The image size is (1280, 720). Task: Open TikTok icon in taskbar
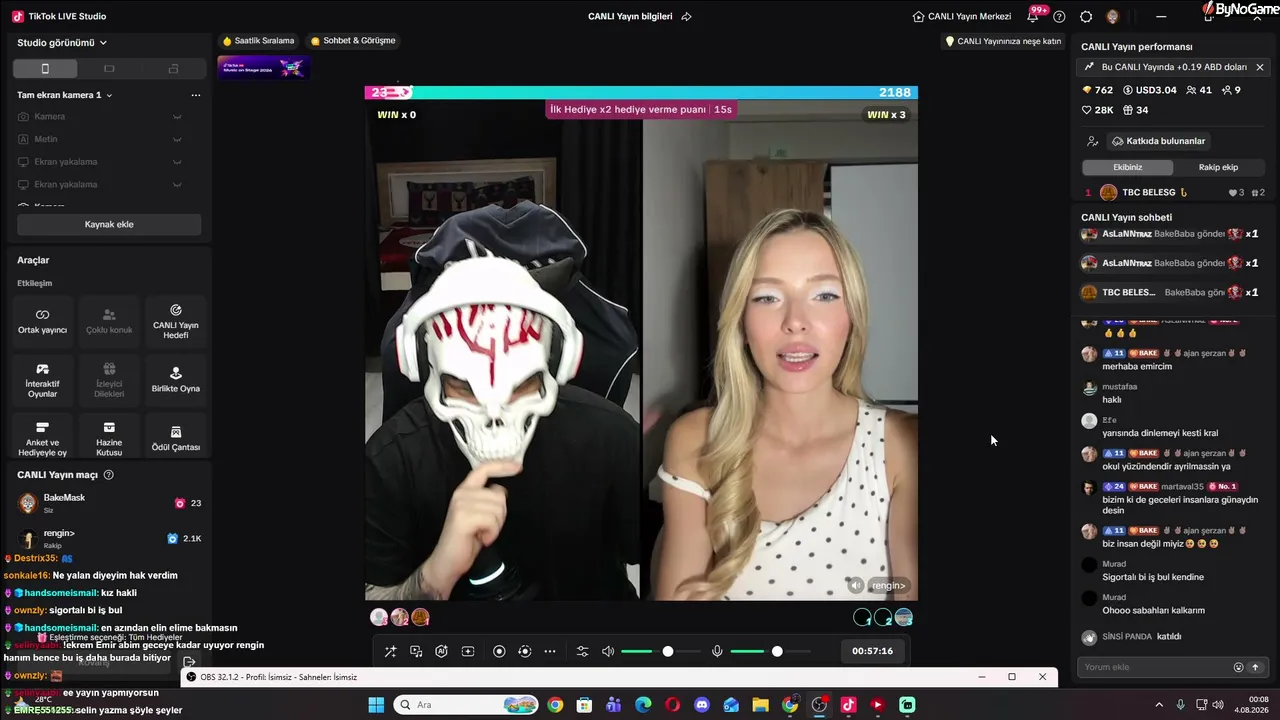click(x=848, y=705)
